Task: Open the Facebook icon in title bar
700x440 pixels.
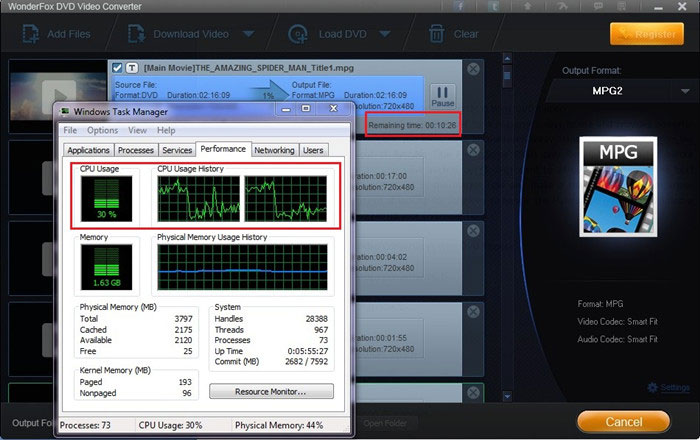Action: 459,6
